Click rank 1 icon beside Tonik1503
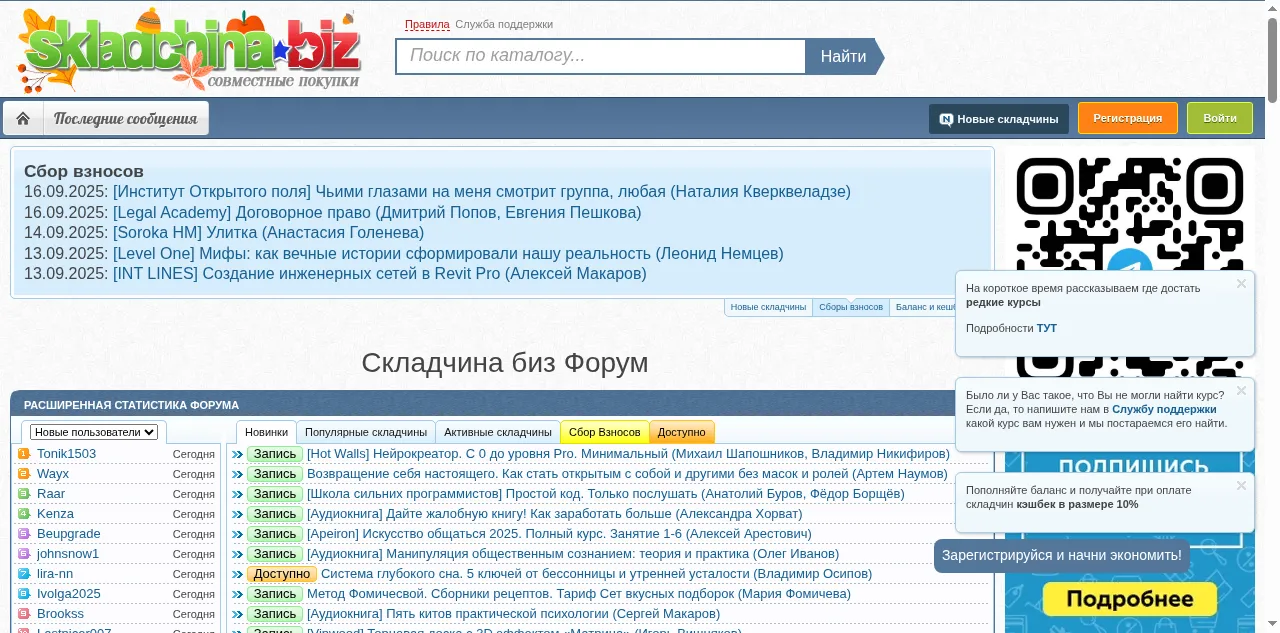Image resolution: width=1280 pixels, height=633 pixels. pos(24,454)
